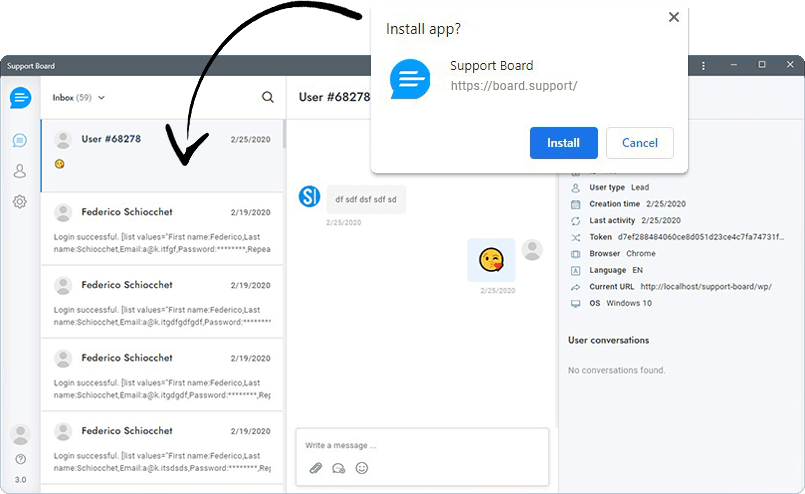The image size is (805, 494).
Task: Click into the Write a message field
Action: 422,445
